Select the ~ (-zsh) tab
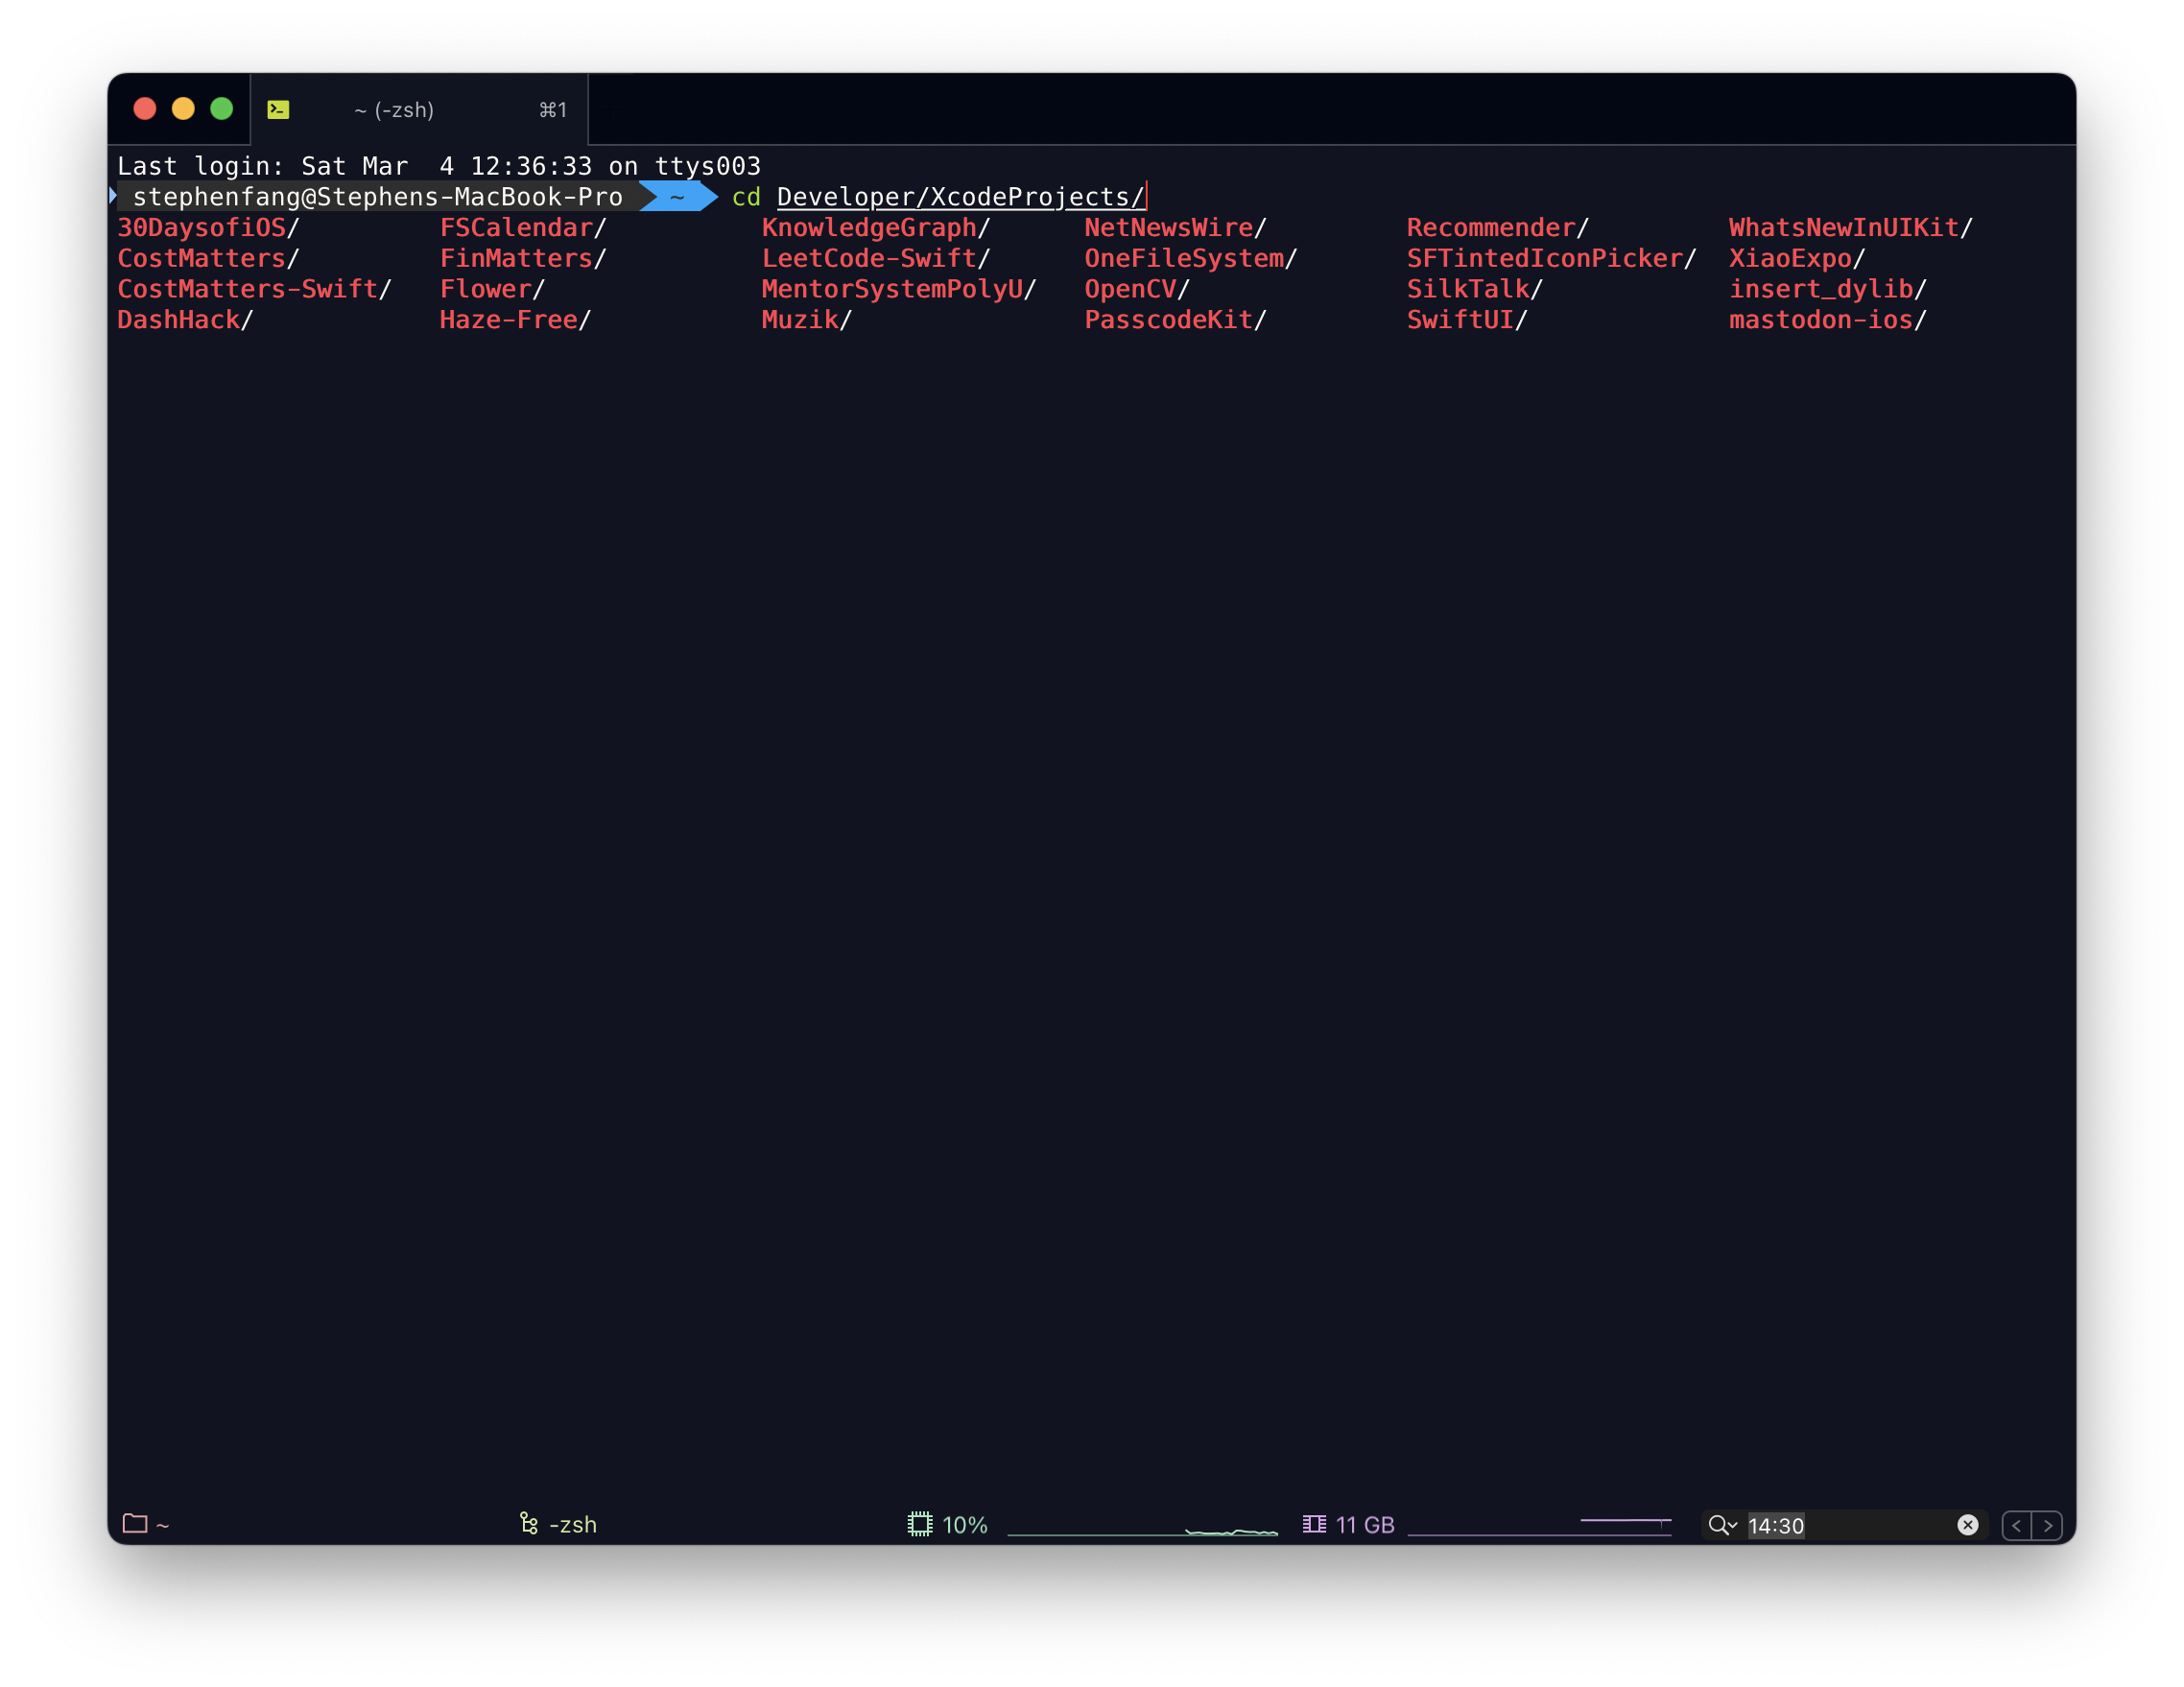This screenshot has width=2184, height=1687. pos(419,109)
